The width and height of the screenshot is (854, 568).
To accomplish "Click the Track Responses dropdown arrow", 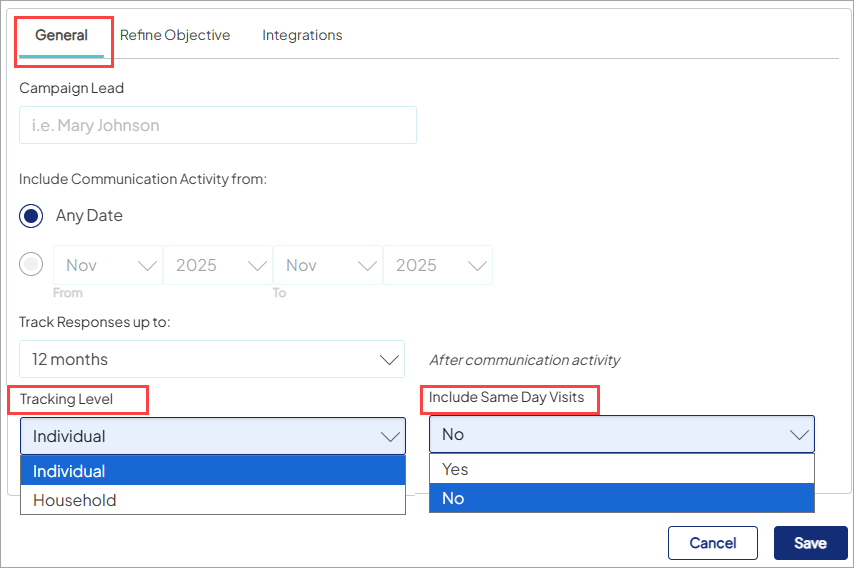I will pos(388,359).
